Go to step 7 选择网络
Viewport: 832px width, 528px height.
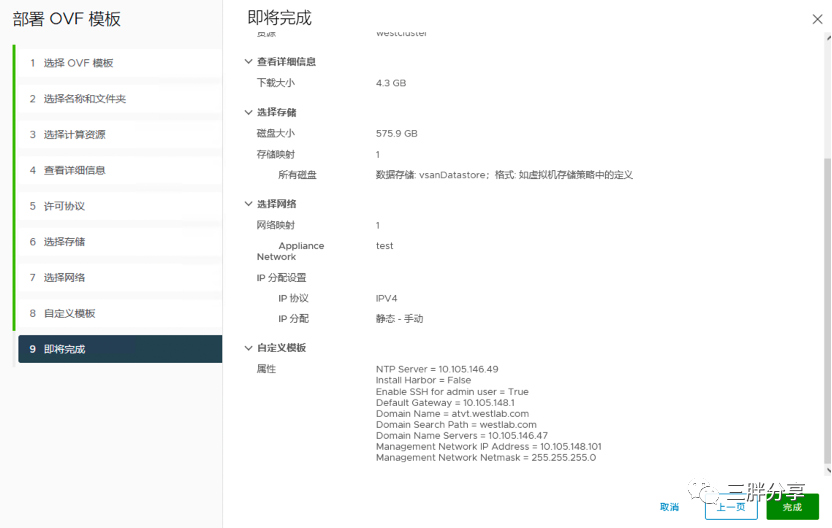(120, 278)
